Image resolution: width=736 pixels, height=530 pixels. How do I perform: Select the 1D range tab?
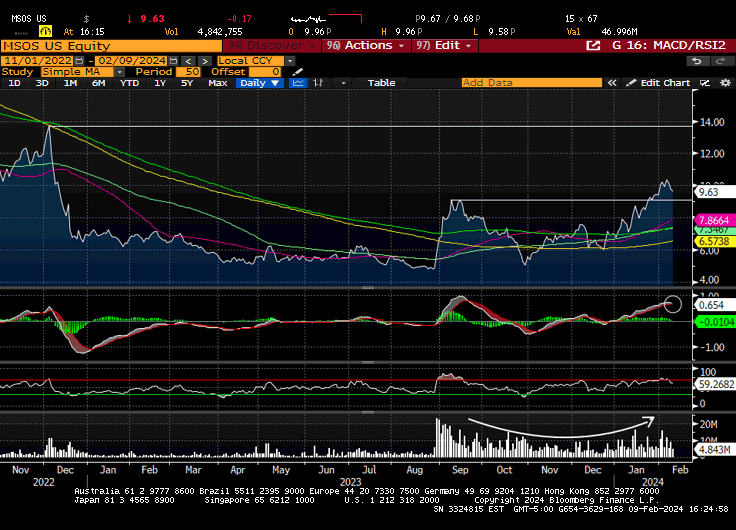[x=15, y=83]
